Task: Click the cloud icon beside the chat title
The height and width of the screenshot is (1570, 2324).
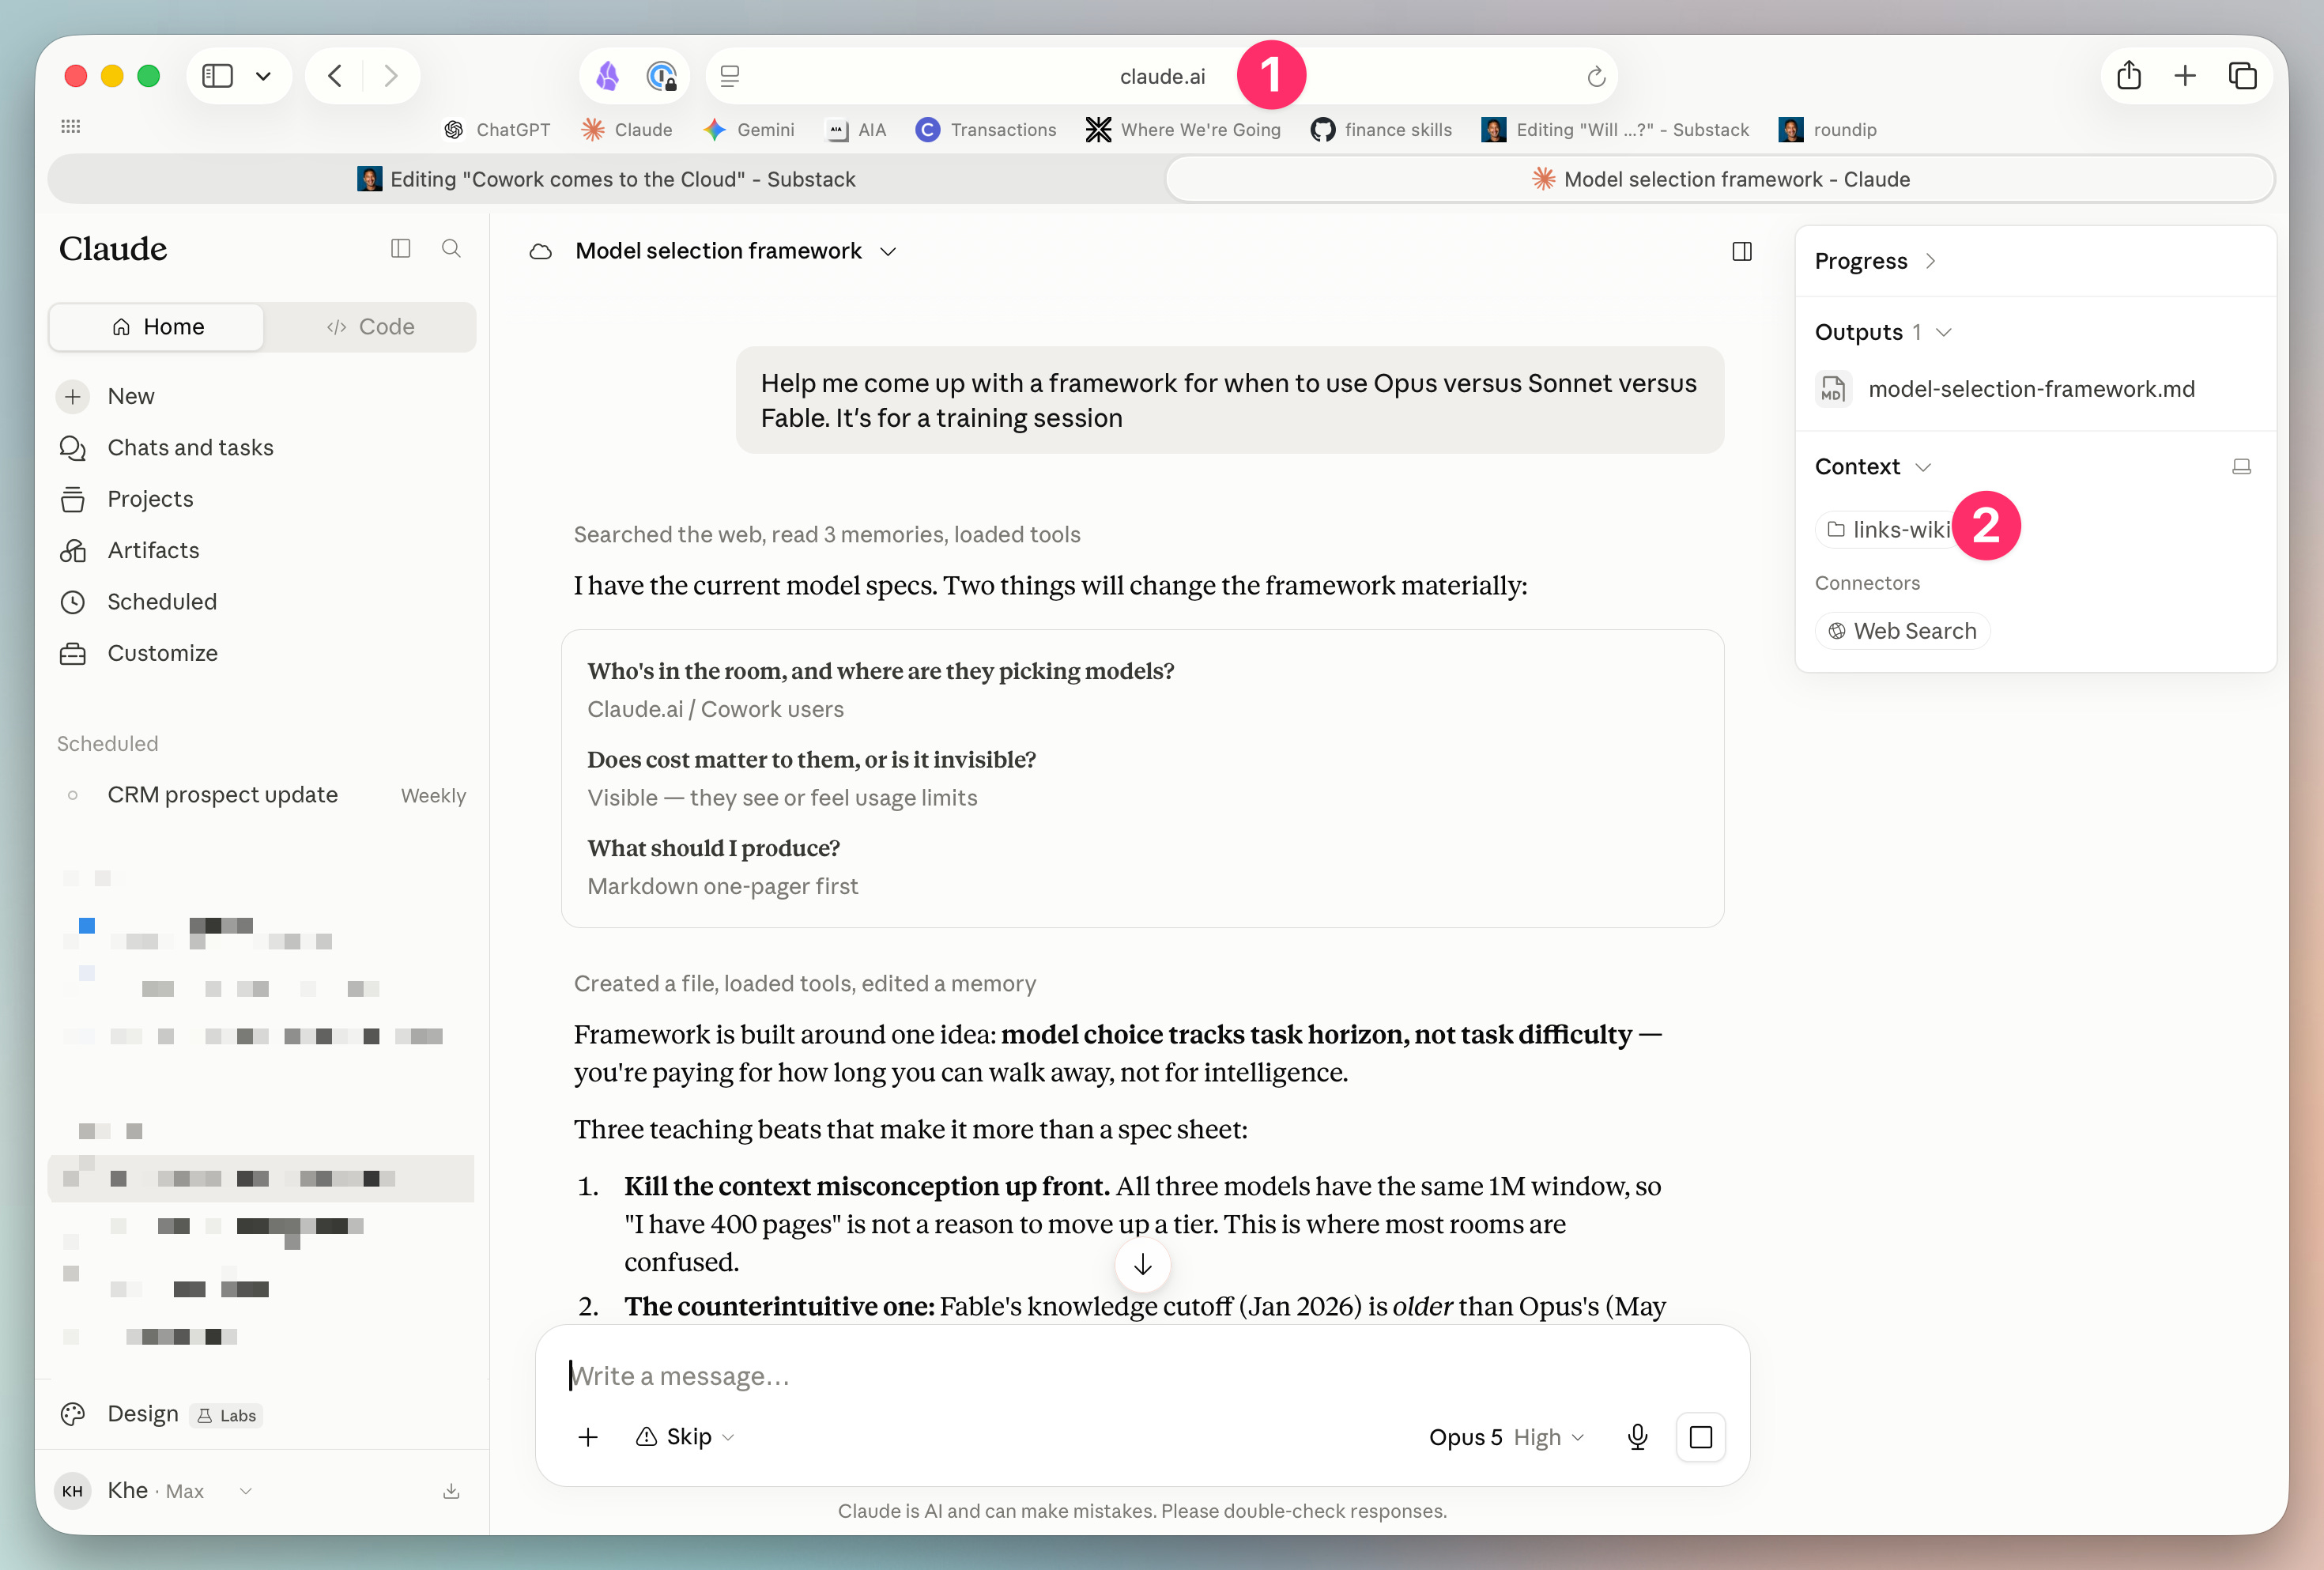Action: pyautogui.click(x=541, y=251)
